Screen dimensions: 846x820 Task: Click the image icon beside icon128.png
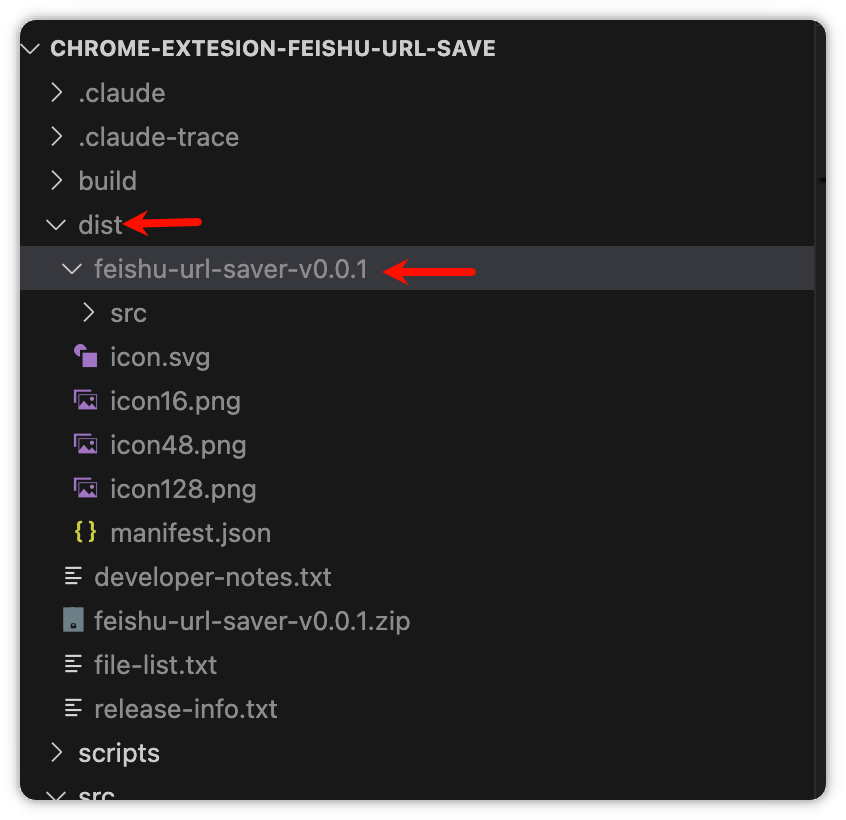(86, 489)
